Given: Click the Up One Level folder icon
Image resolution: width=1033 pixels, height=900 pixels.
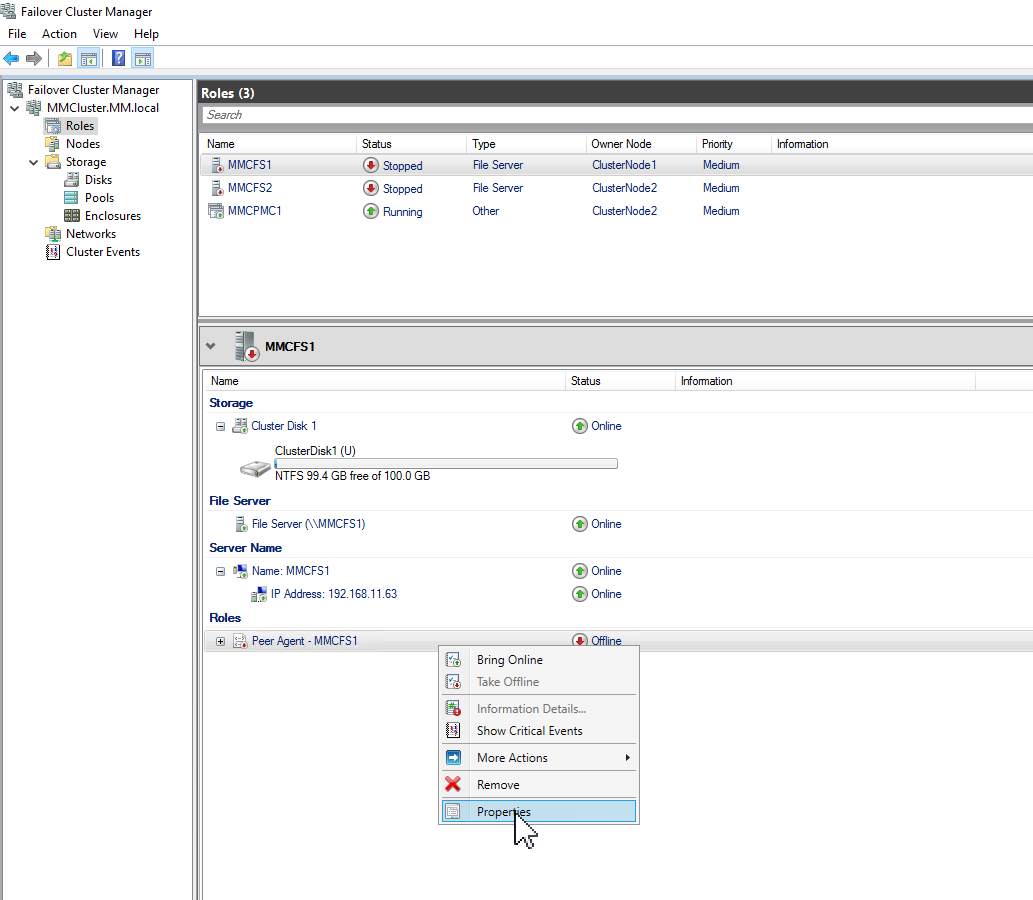Looking at the screenshot, I should click(x=65, y=58).
